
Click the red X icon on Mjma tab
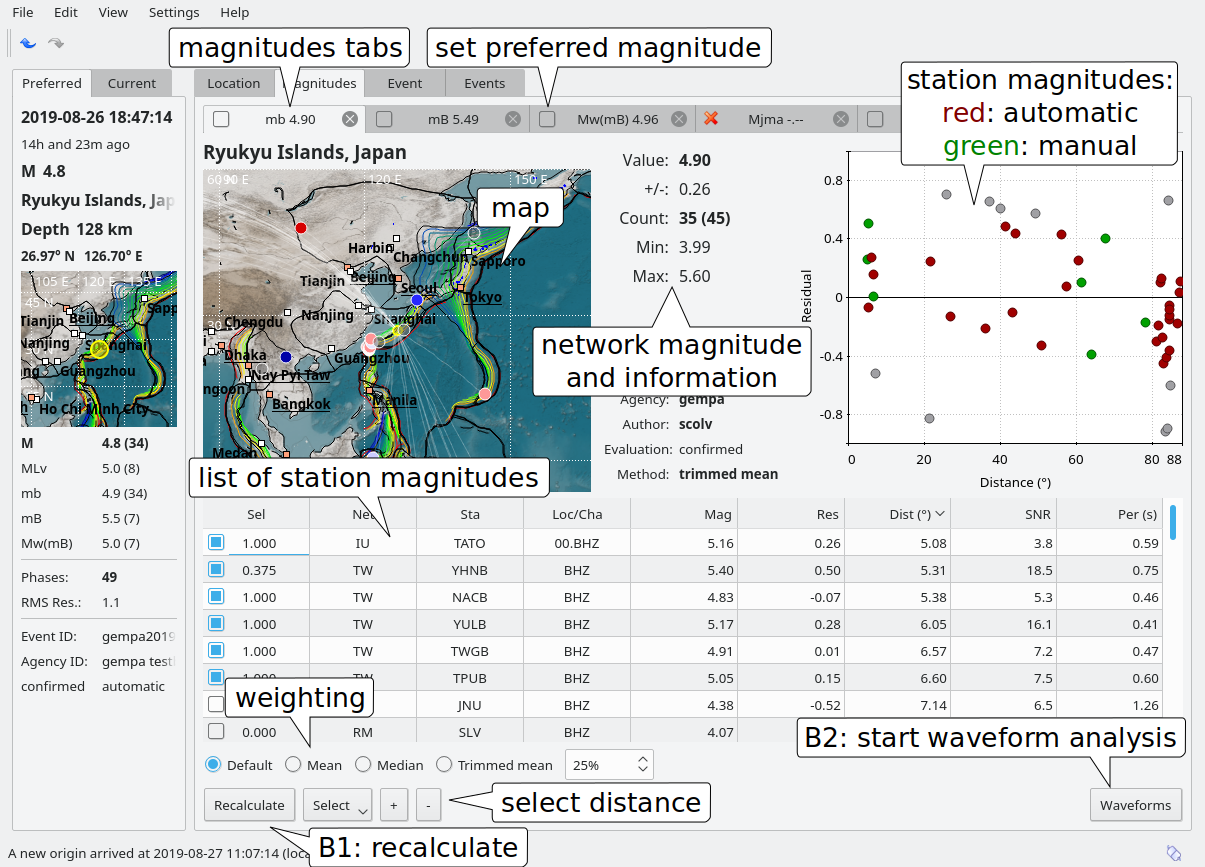[711, 119]
